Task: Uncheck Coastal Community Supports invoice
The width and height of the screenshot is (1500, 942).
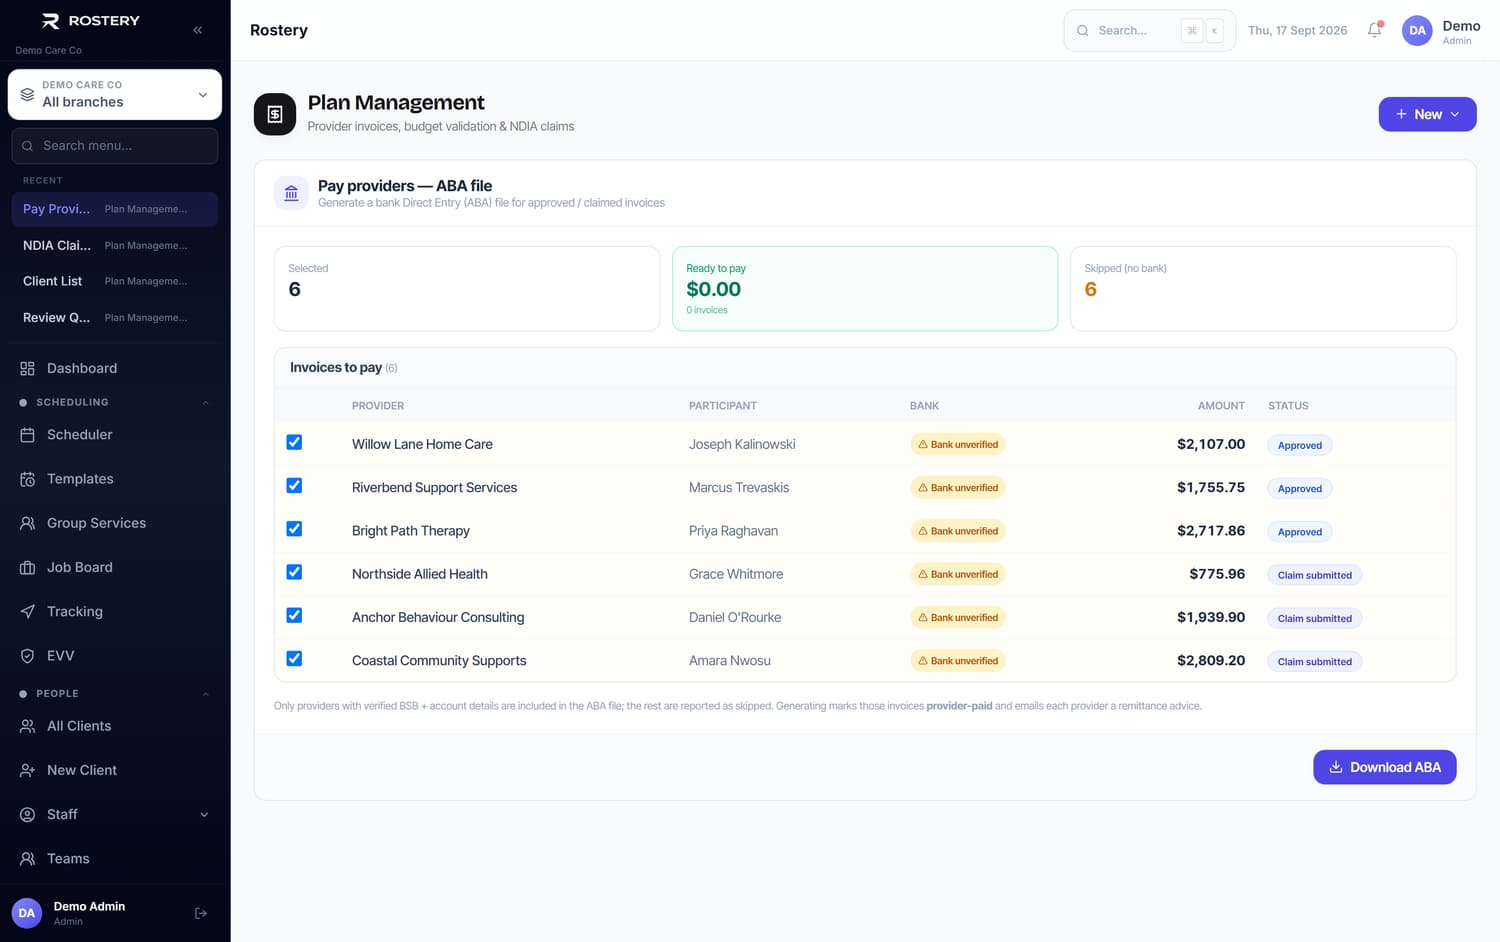Action: click(294, 658)
